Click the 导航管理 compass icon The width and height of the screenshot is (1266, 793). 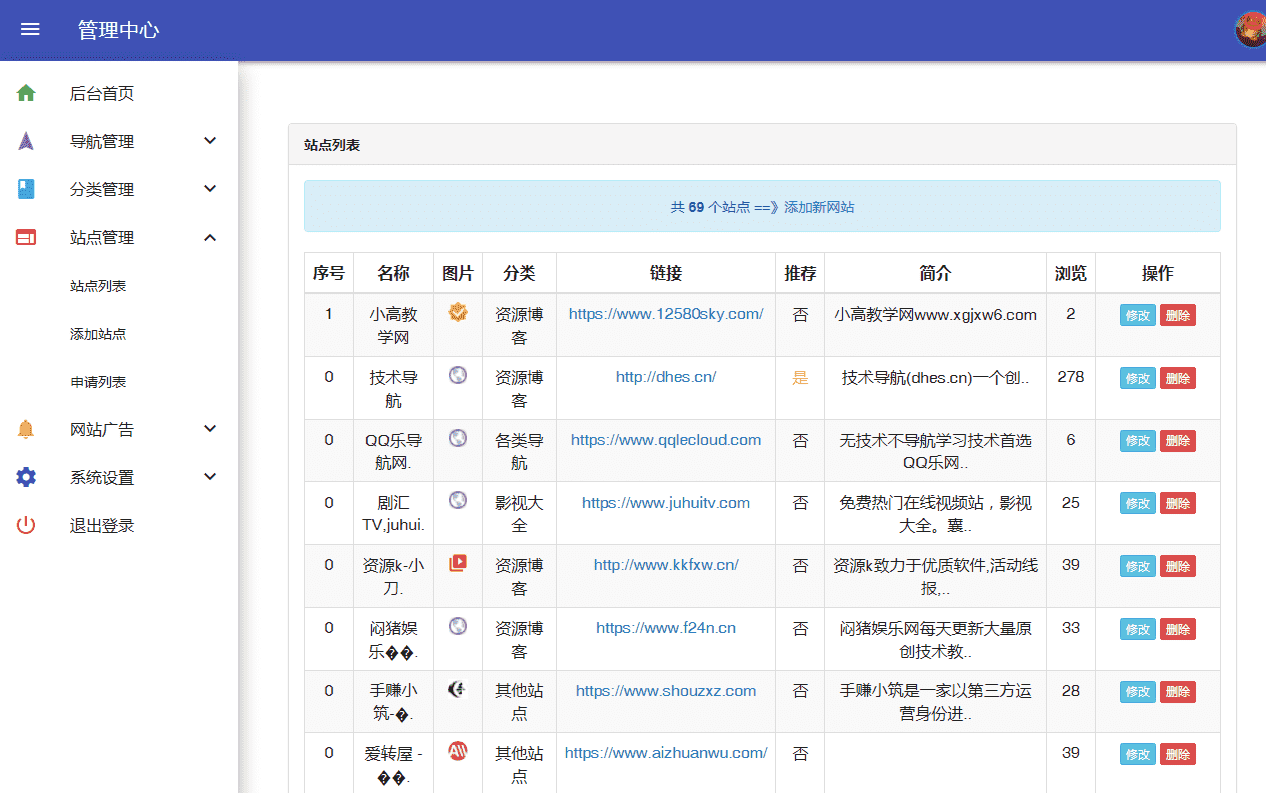(26, 141)
